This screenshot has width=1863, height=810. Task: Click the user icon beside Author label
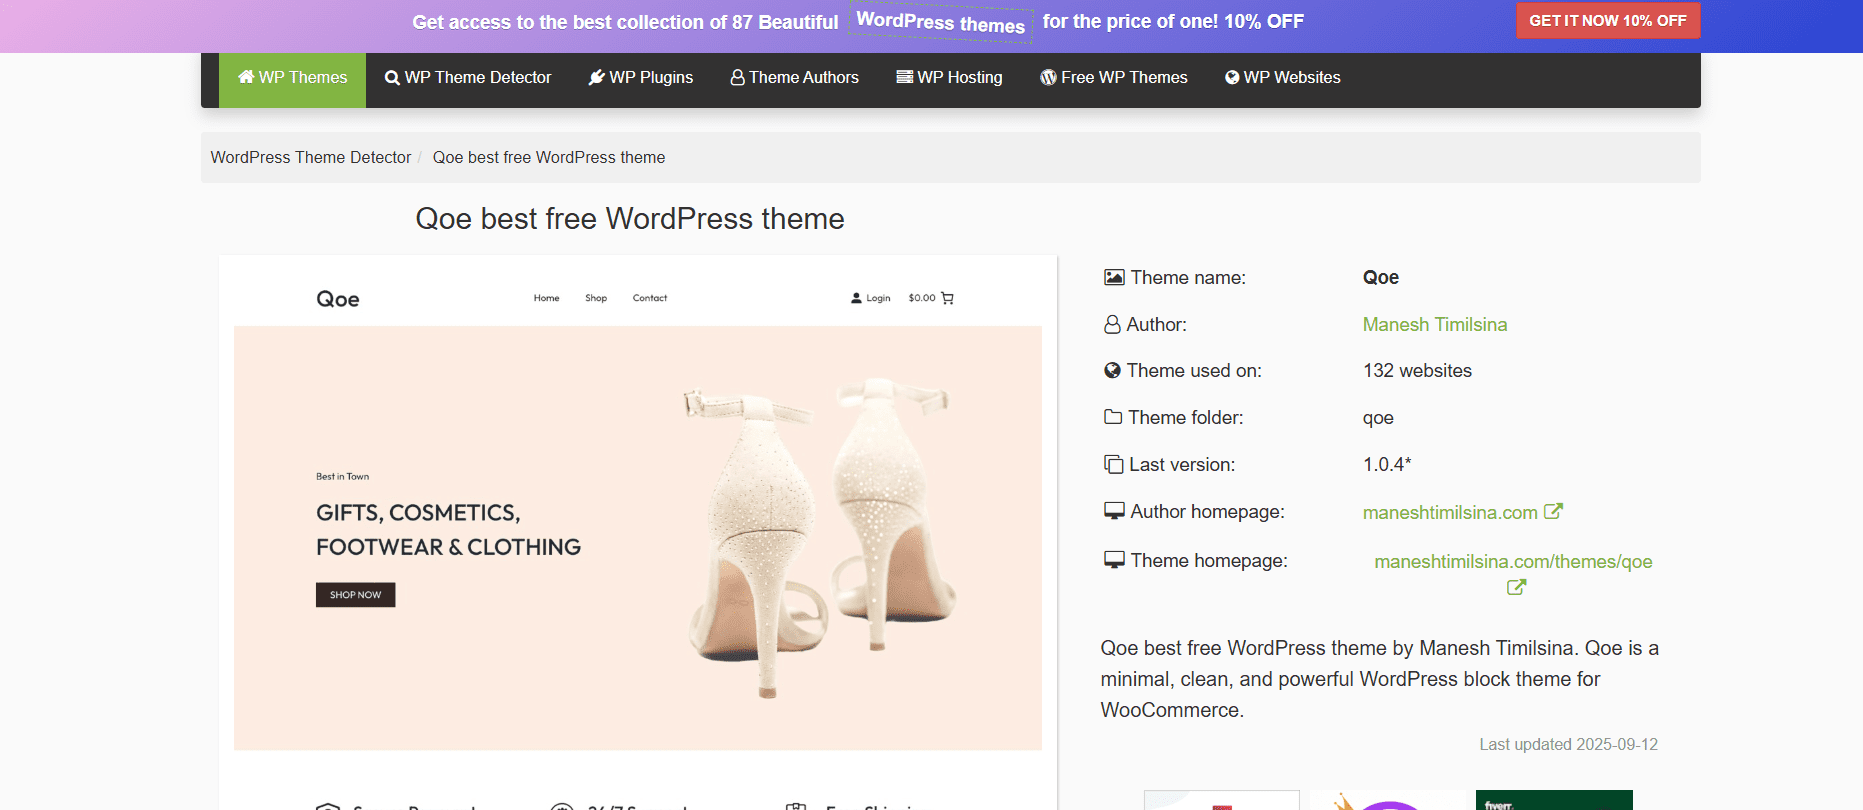pyautogui.click(x=1112, y=324)
